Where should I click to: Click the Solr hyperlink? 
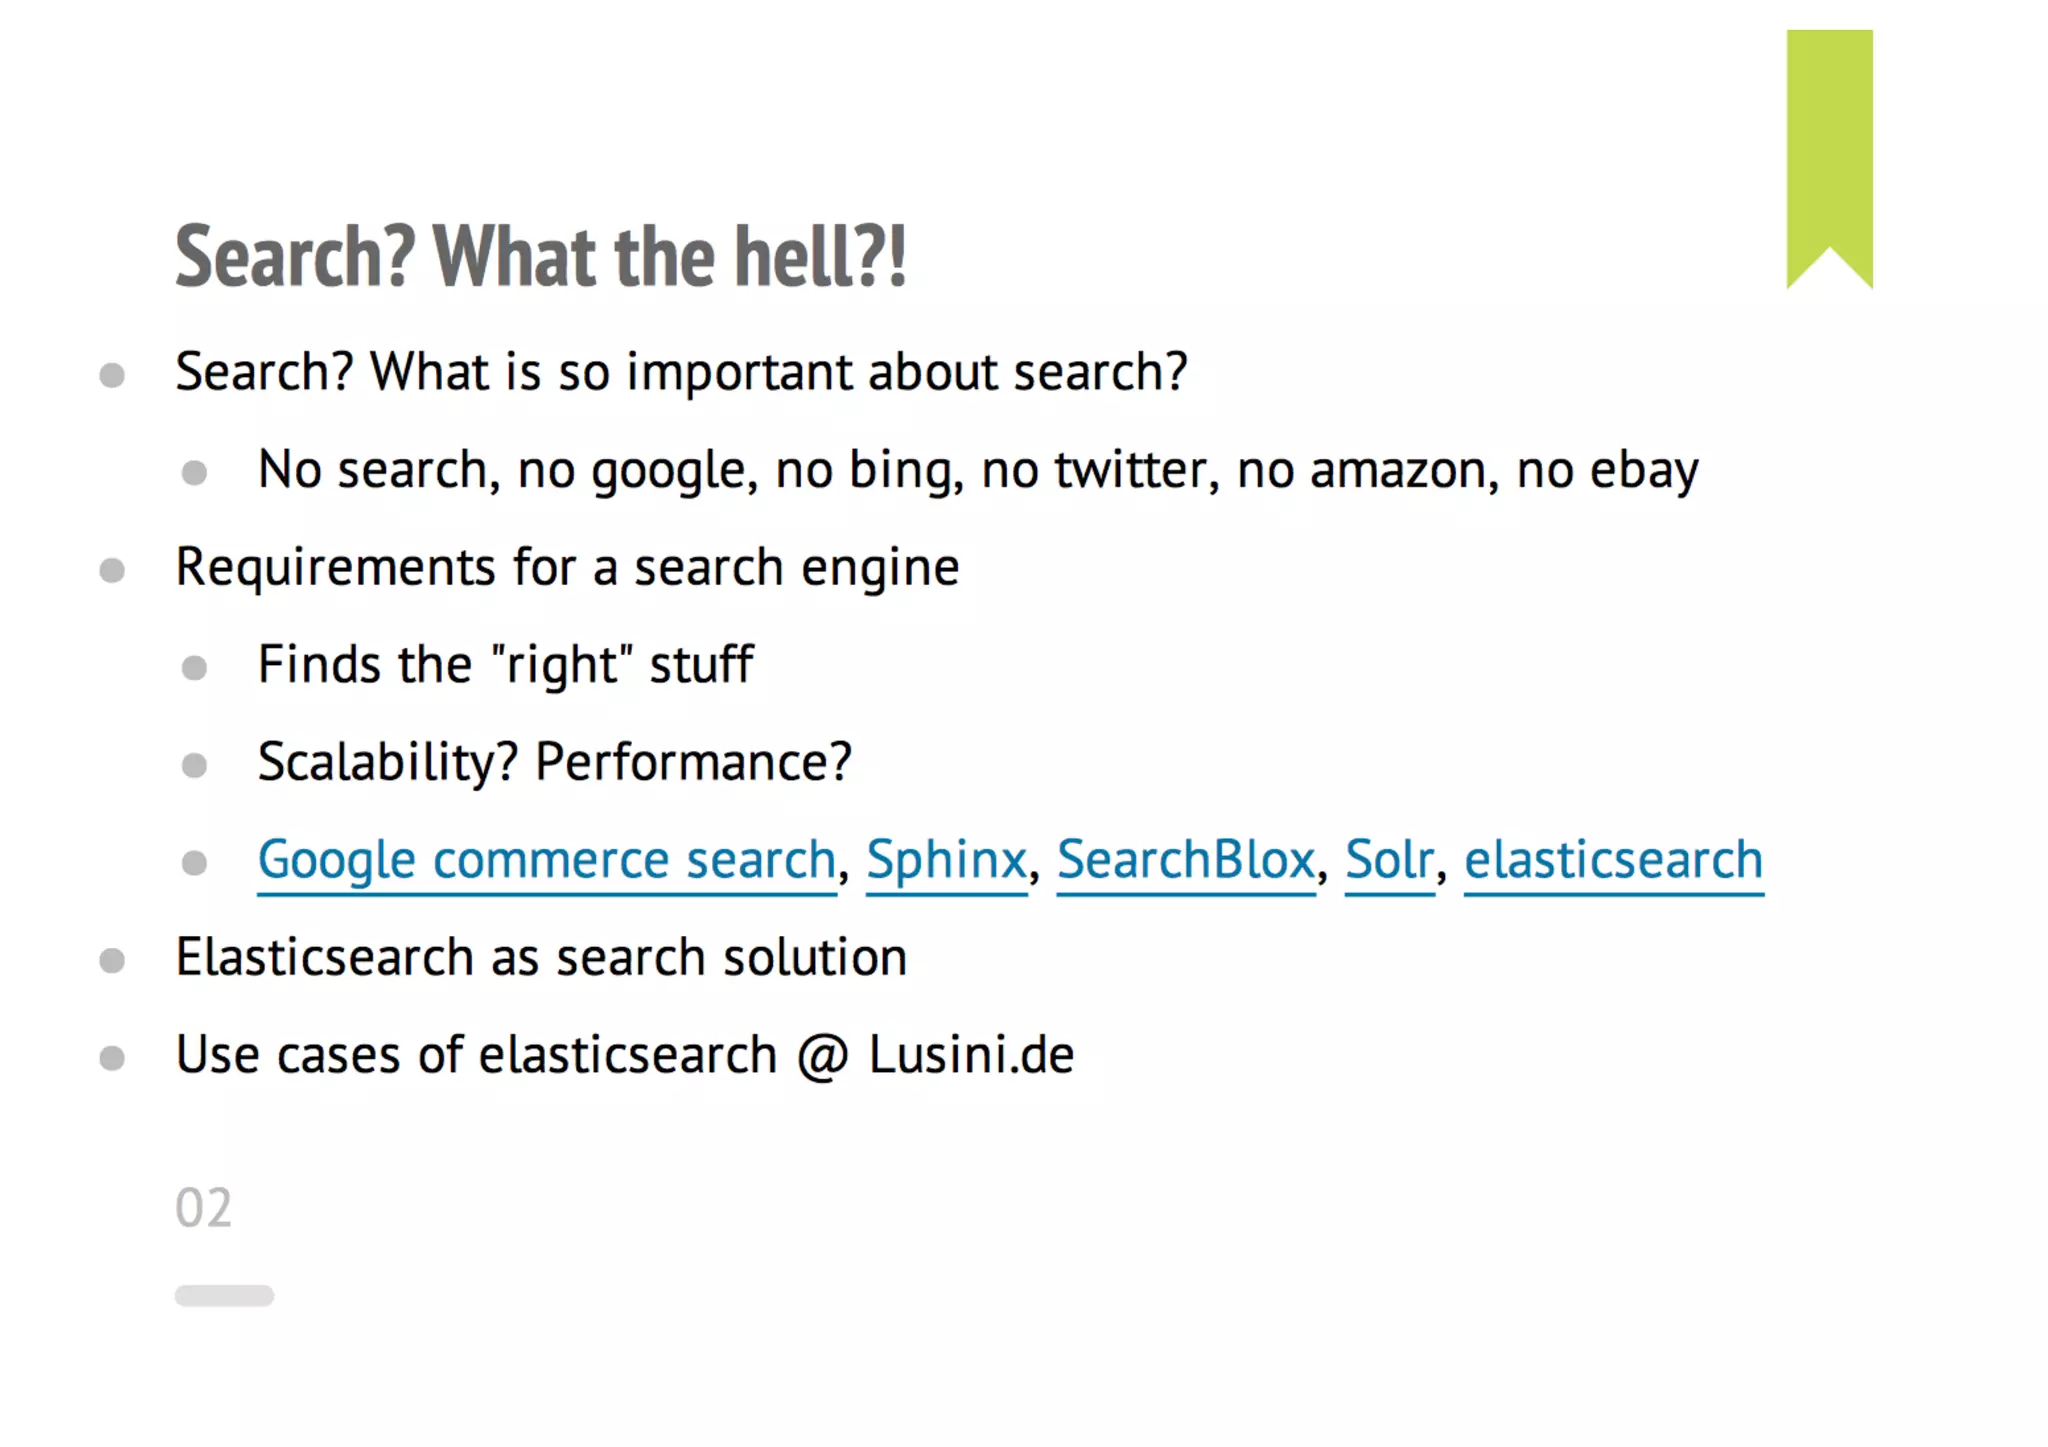[1389, 860]
